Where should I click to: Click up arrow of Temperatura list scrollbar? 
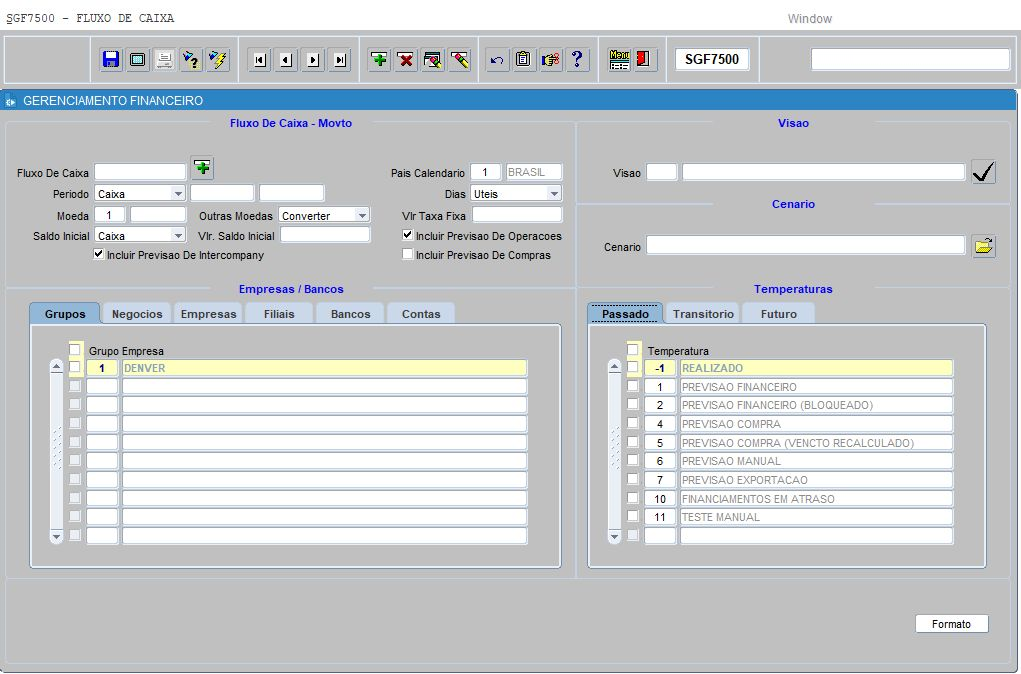click(x=614, y=367)
